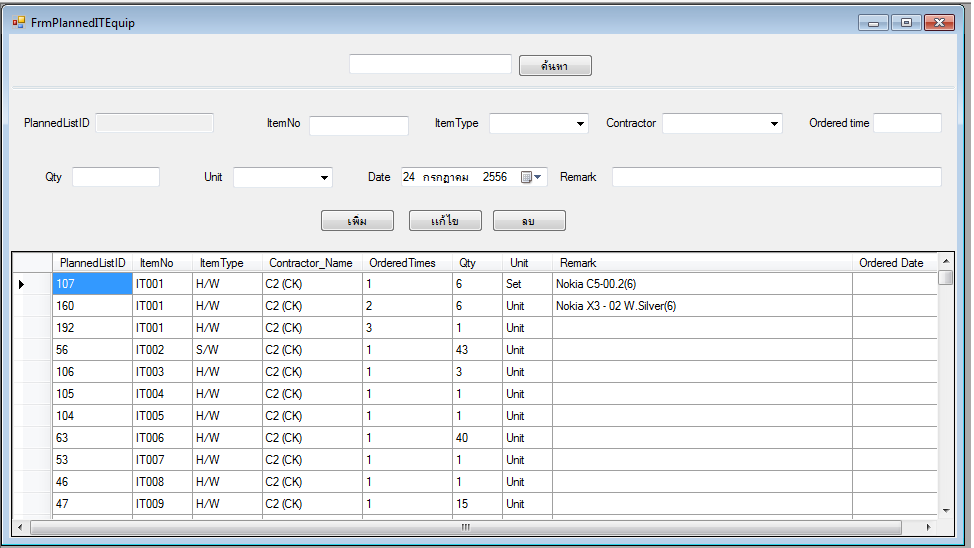This screenshot has height=548, width=974.
Task: Click the PlannedListID field
Action: 155,123
